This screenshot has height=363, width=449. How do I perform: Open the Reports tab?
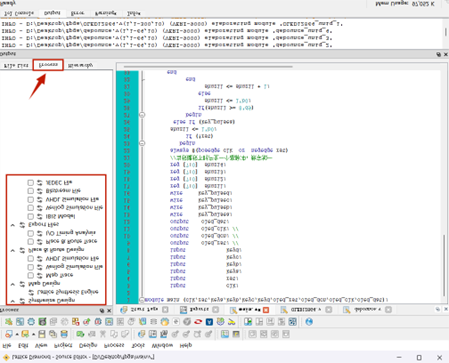pyautogui.click(x=199, y=310)
